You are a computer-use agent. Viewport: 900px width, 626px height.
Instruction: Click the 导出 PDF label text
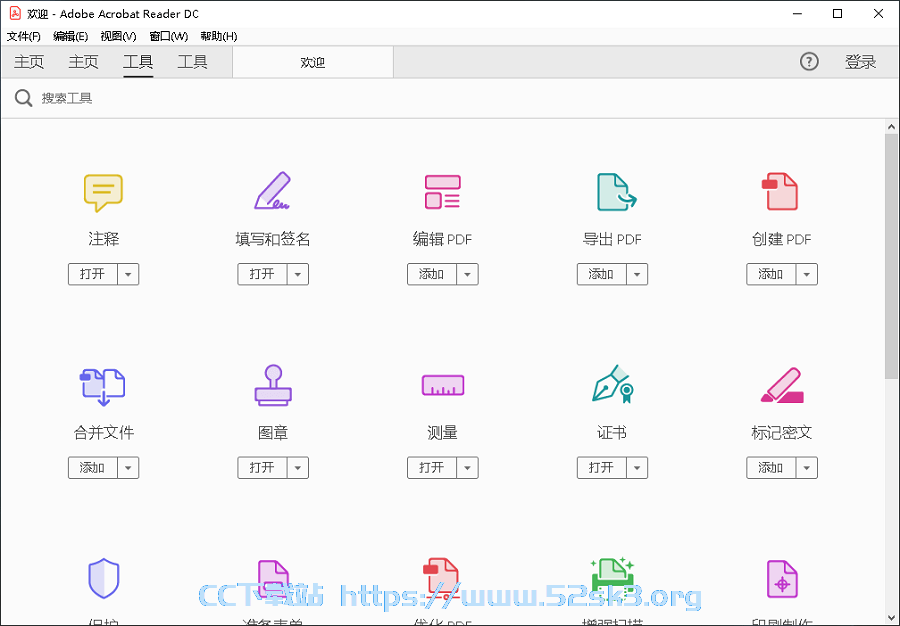tap(612, 239)
